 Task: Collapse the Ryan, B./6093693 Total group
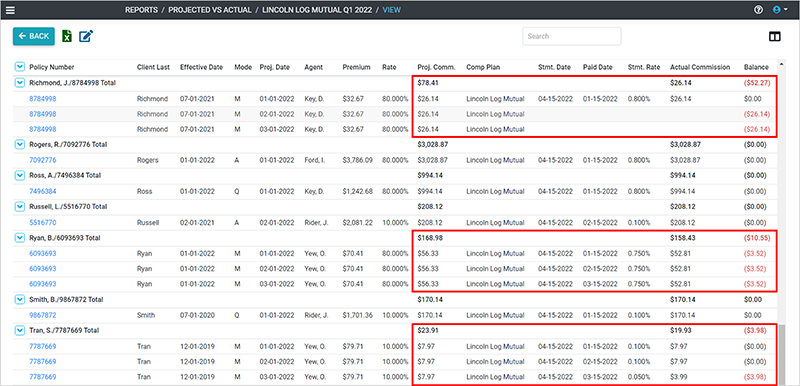(x=19, y=238)
